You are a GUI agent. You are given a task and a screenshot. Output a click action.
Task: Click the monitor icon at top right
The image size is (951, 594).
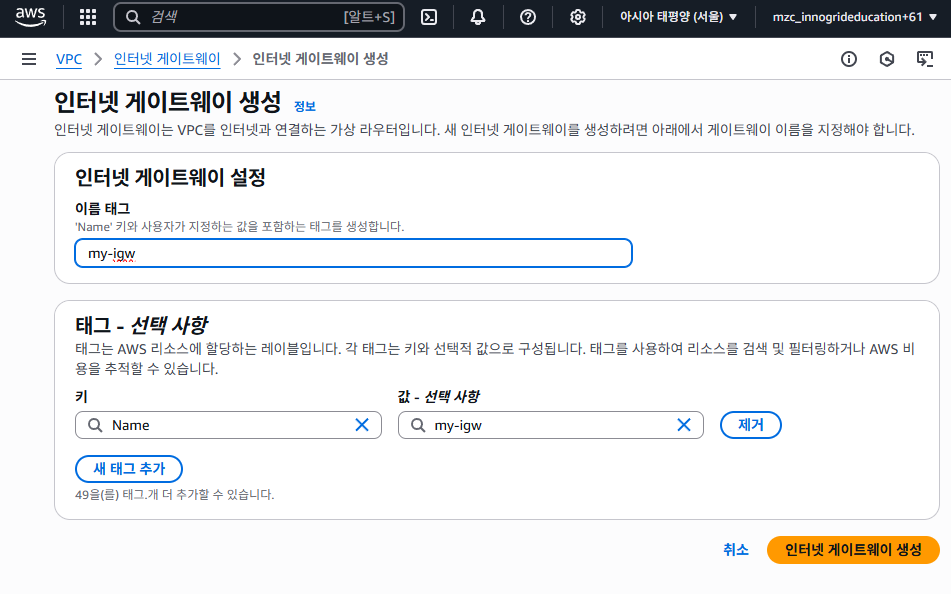pos(924,59)
